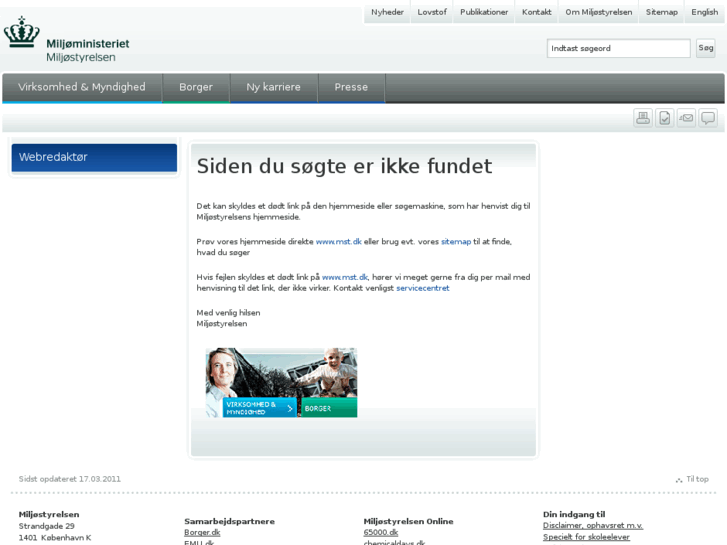Click the sitemap link in the text
This screenshot has width=727, height=545.
(x=456, y=242)
